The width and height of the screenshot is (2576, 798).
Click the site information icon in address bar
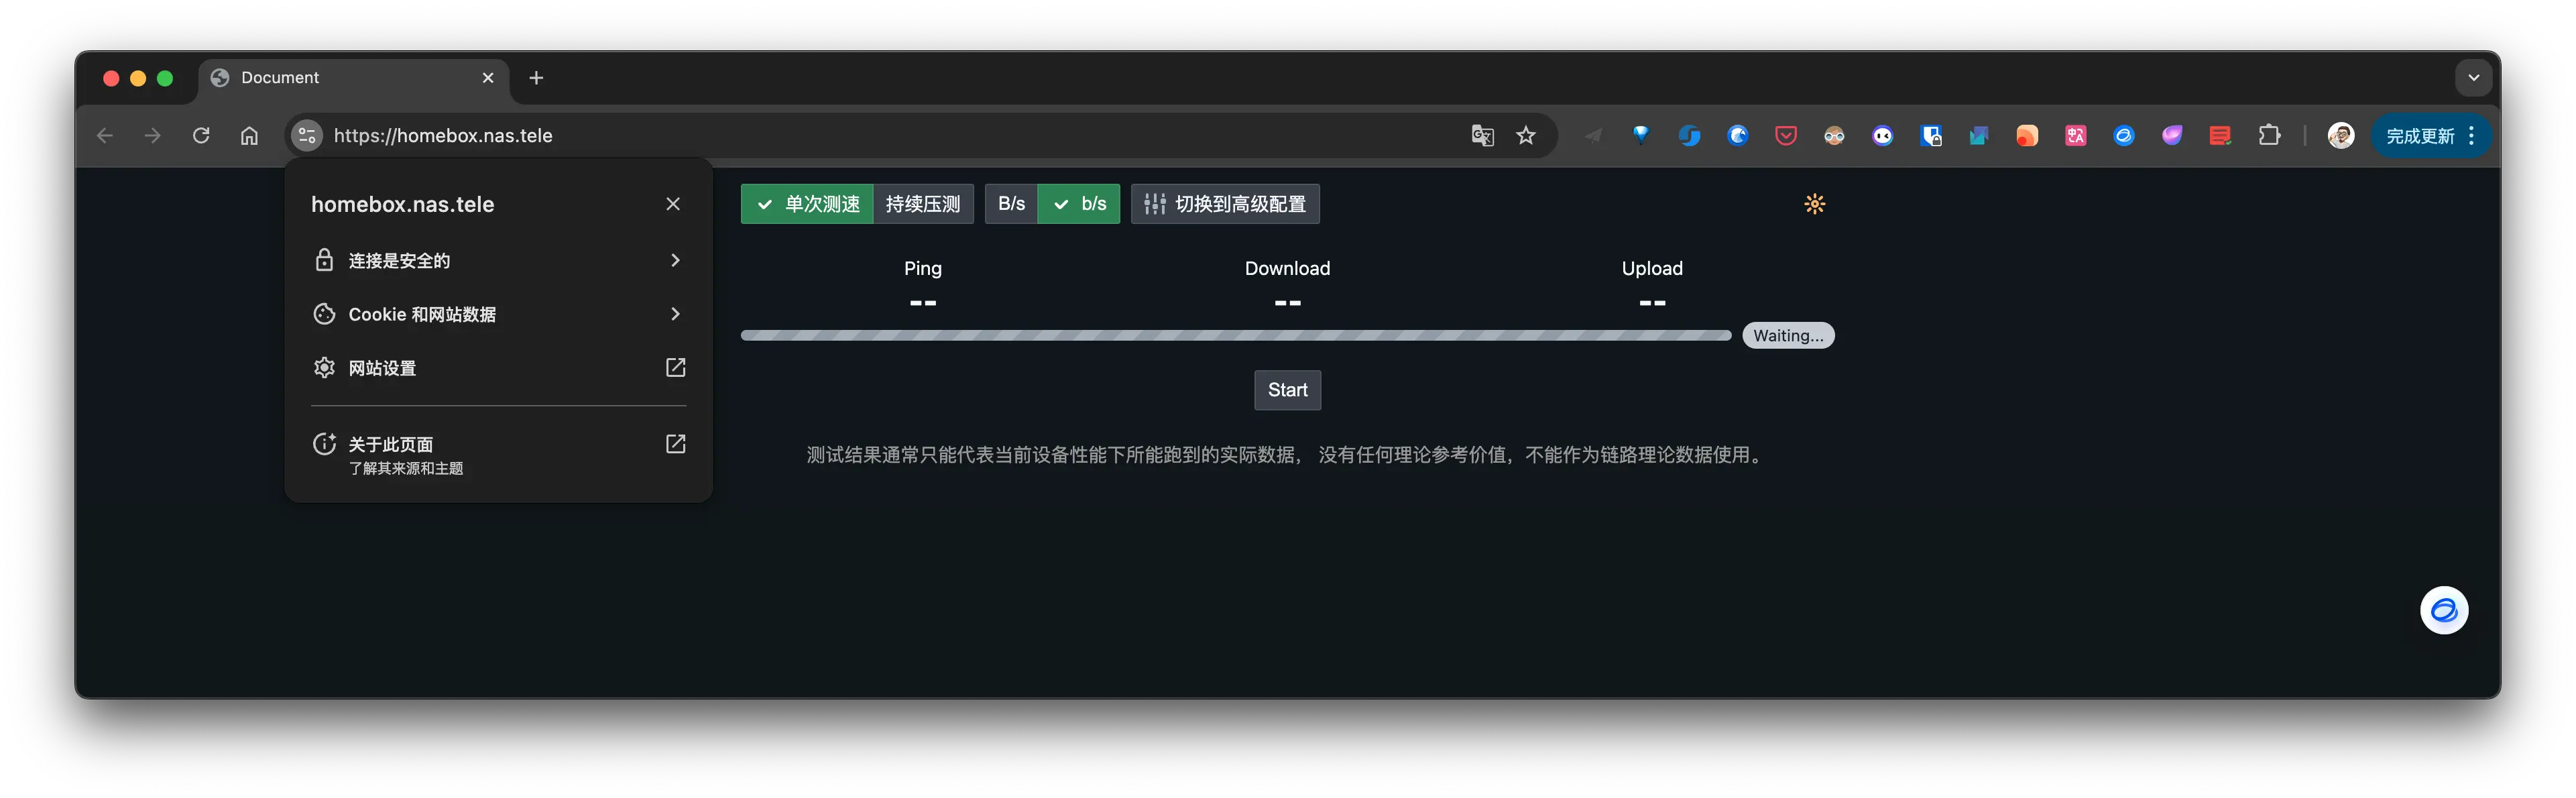(307, 135)
